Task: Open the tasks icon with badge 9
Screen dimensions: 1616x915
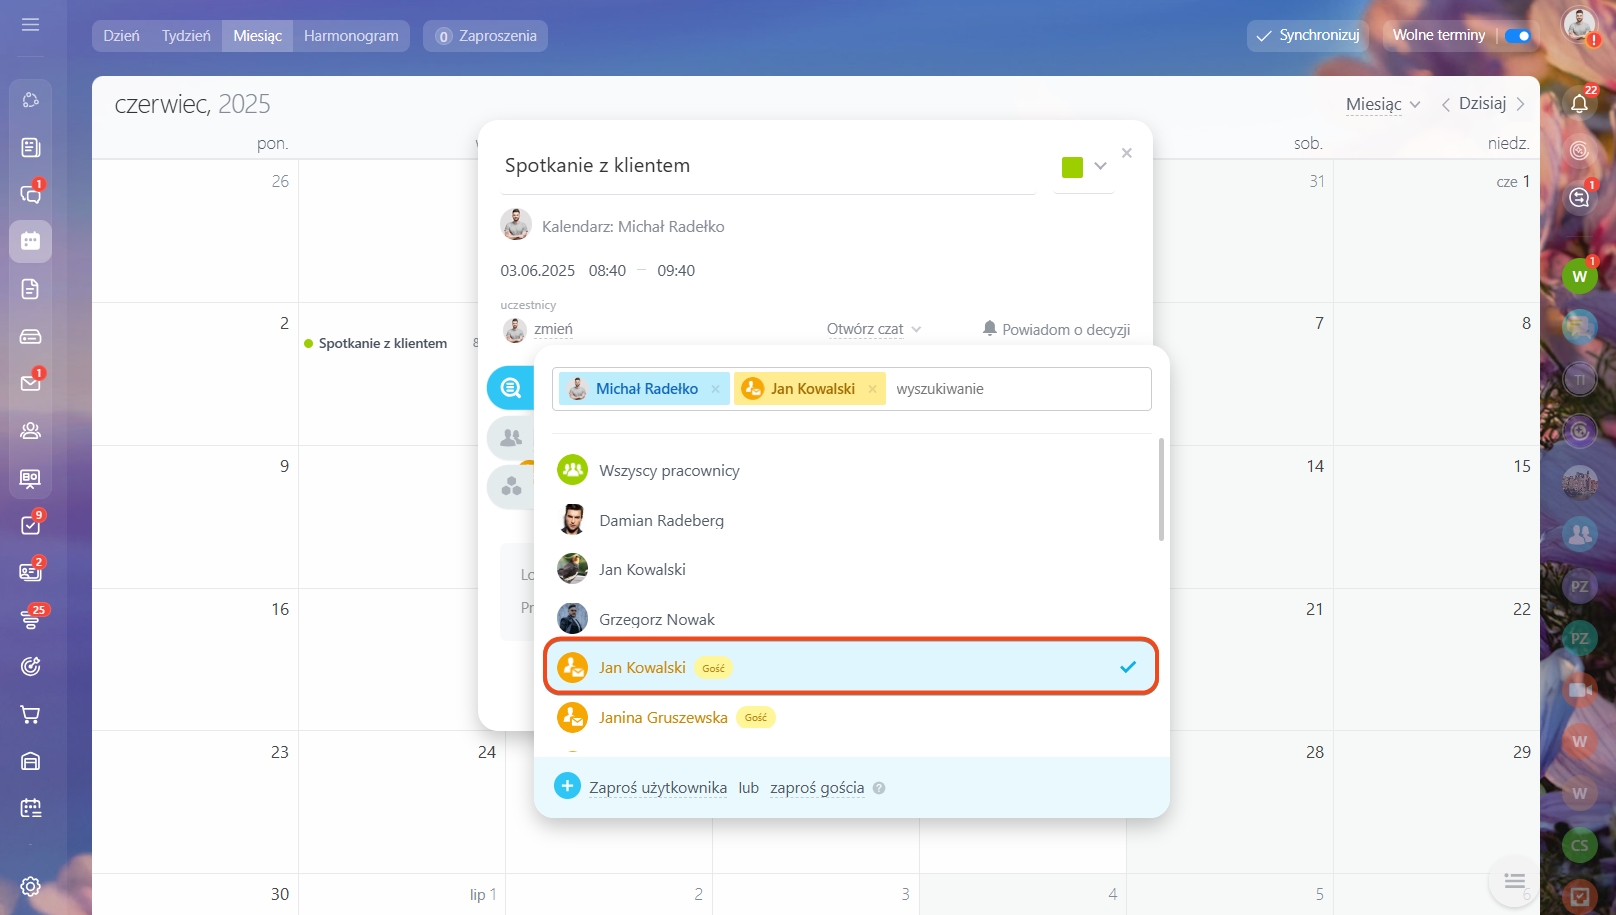Action: pos(31,525)
